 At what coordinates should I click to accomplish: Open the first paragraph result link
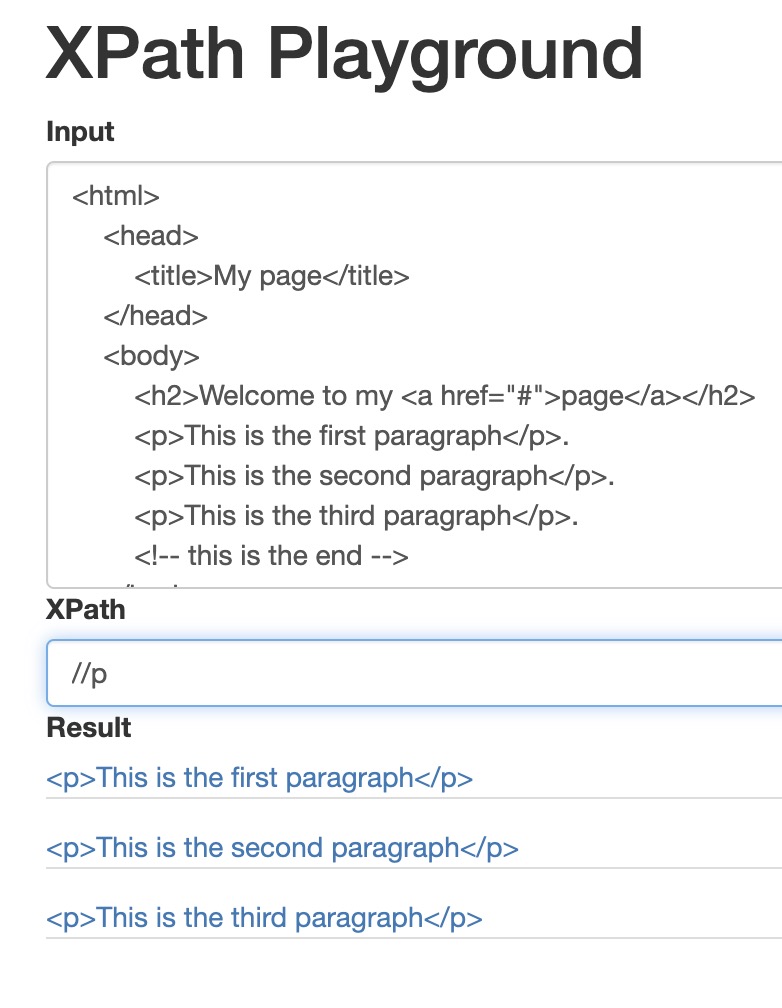coord(259,778)
